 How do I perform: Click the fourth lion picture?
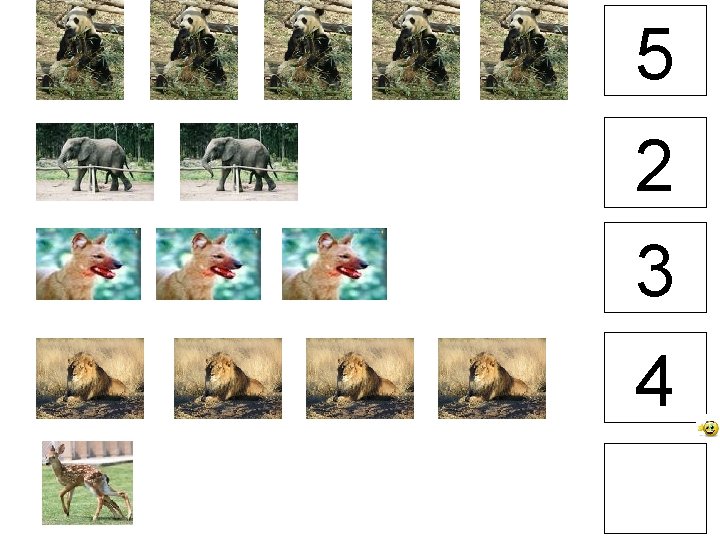click(x=492, y=378)
